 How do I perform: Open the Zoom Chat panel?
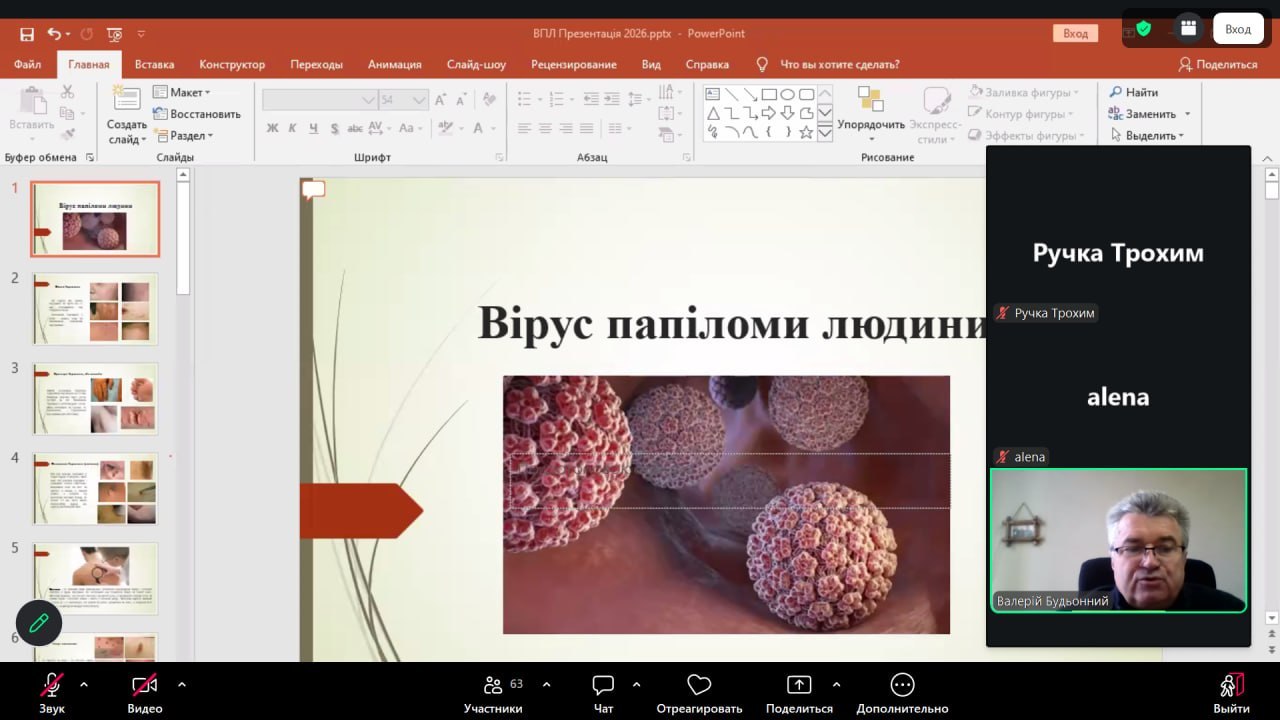(x=603, y=692)
